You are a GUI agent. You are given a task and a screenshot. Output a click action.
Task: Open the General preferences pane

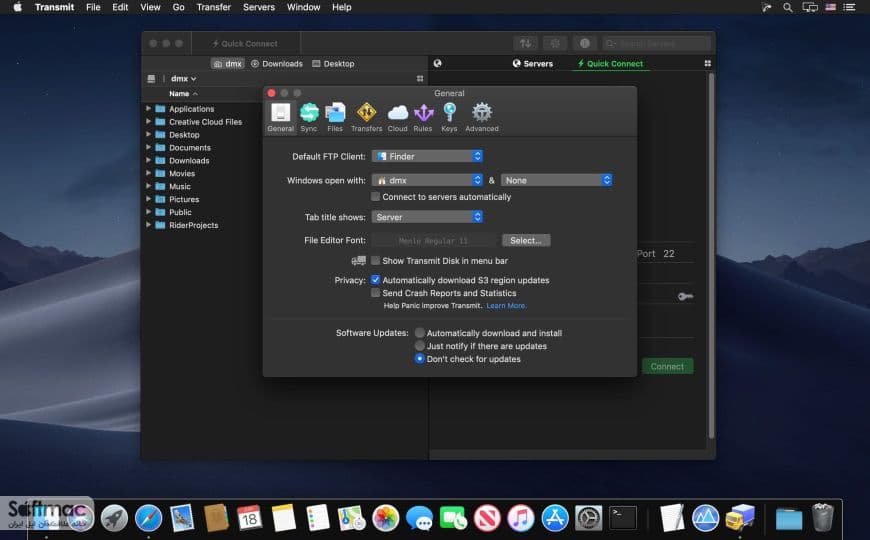coord(280,118)
